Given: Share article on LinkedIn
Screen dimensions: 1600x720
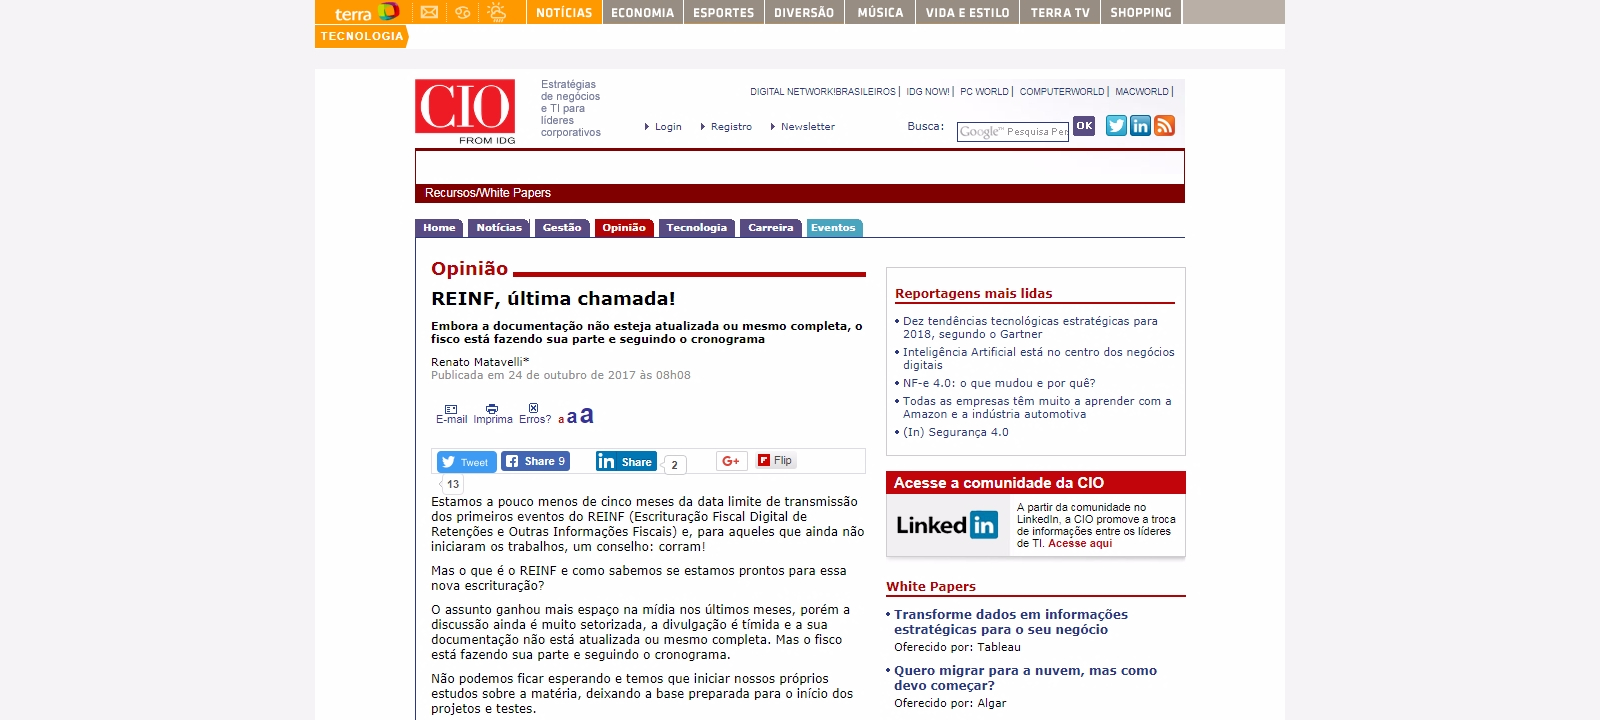Looking at the screenshot, I should click(x=626, y=461).
